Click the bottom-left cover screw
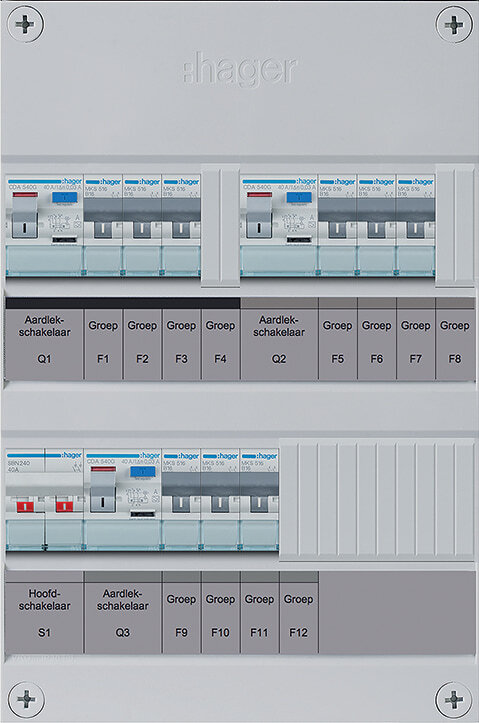 tap(26, 699)
